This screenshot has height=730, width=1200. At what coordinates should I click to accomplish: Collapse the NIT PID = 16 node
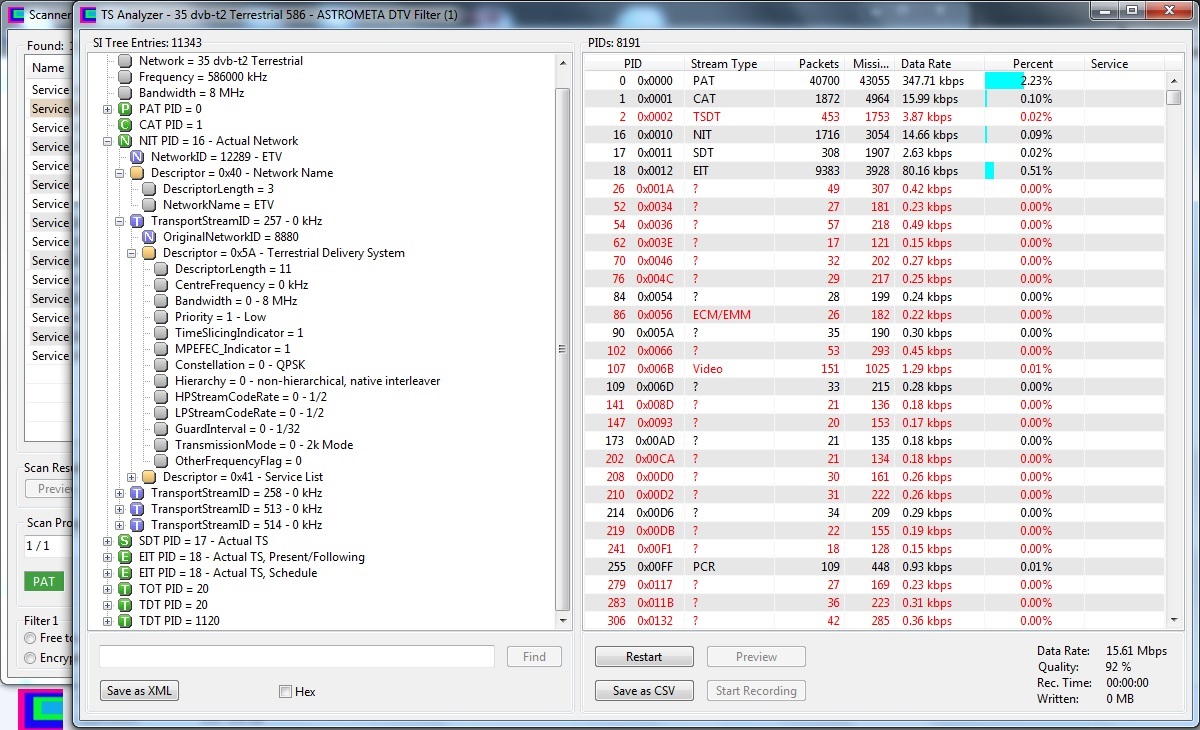pyautogui.click(x=108, y=141)
